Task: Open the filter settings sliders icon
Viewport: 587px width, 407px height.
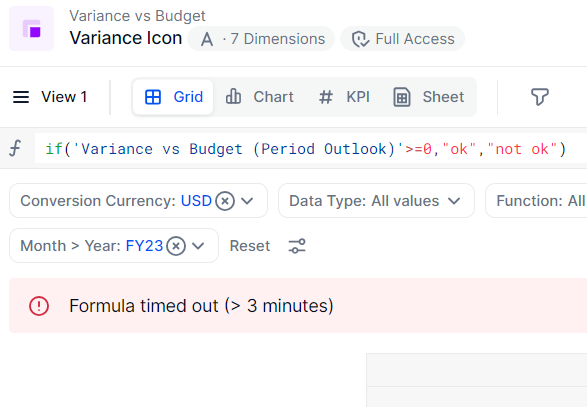Action: (297, 246)
